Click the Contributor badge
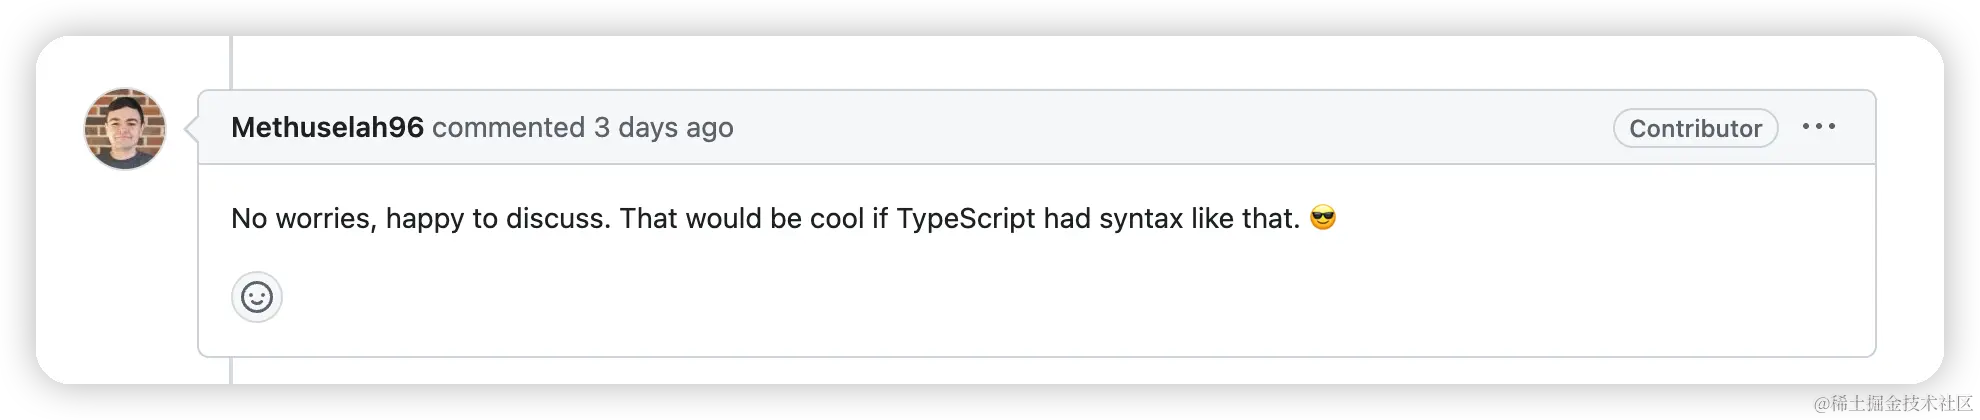The width and height of the screenshot is (1980, 420). pyautogui.click(x=1694, y=128)
